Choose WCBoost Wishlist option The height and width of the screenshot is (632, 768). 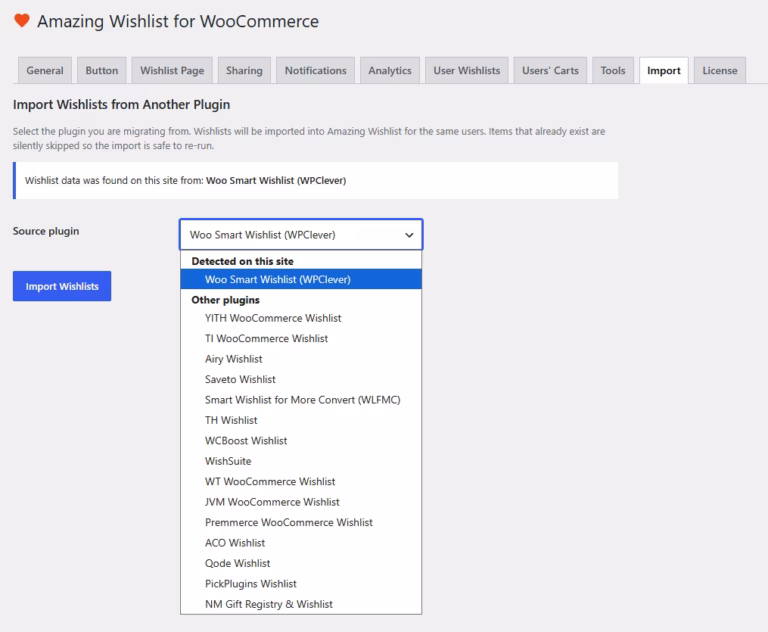301,441
